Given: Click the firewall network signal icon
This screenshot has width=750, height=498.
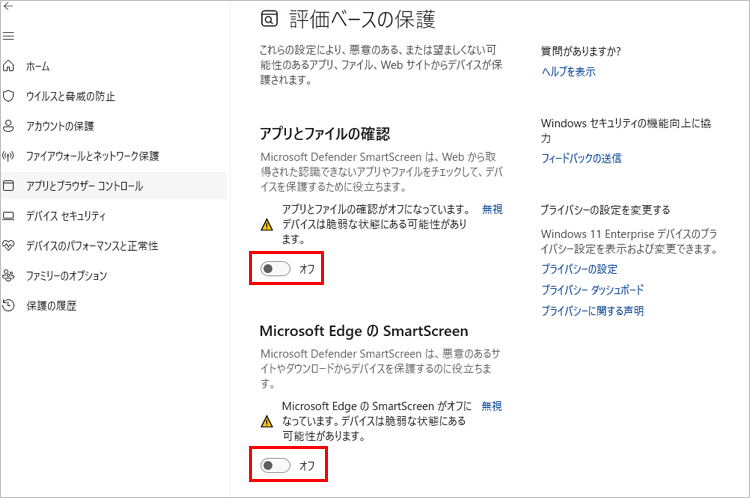Looking at the screenshot, I should [9, 156].
